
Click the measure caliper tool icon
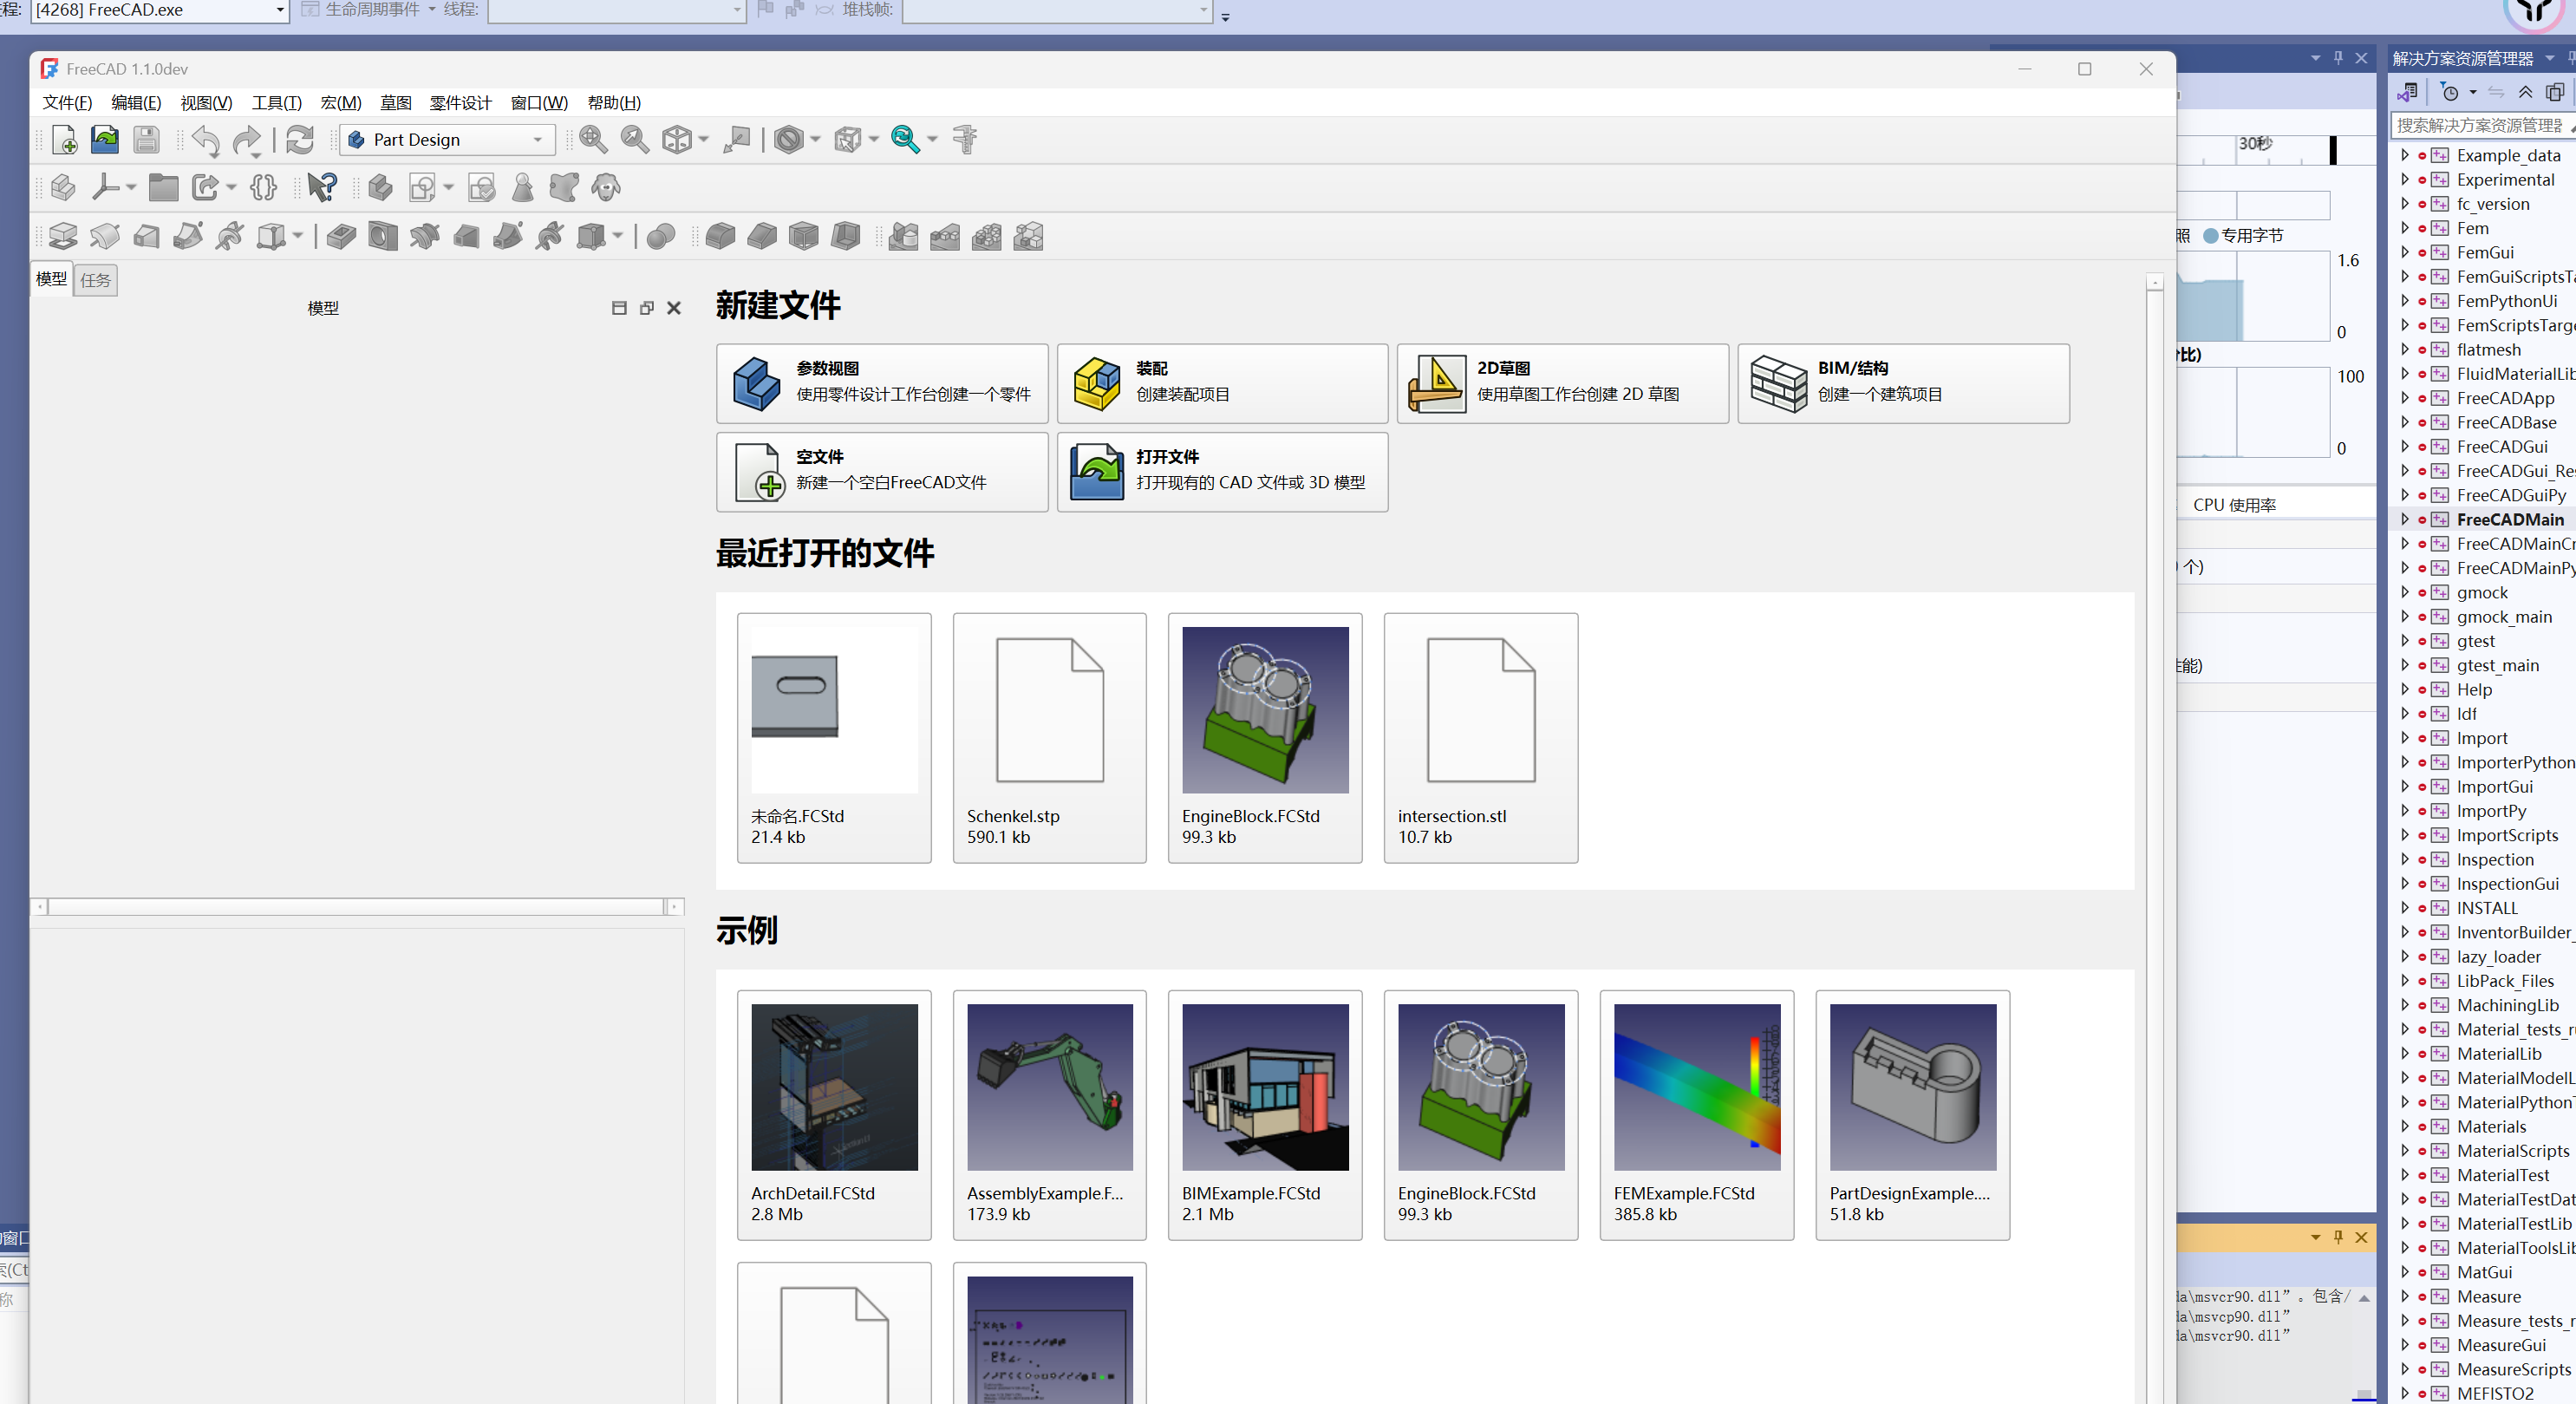[x=965, y=140]
